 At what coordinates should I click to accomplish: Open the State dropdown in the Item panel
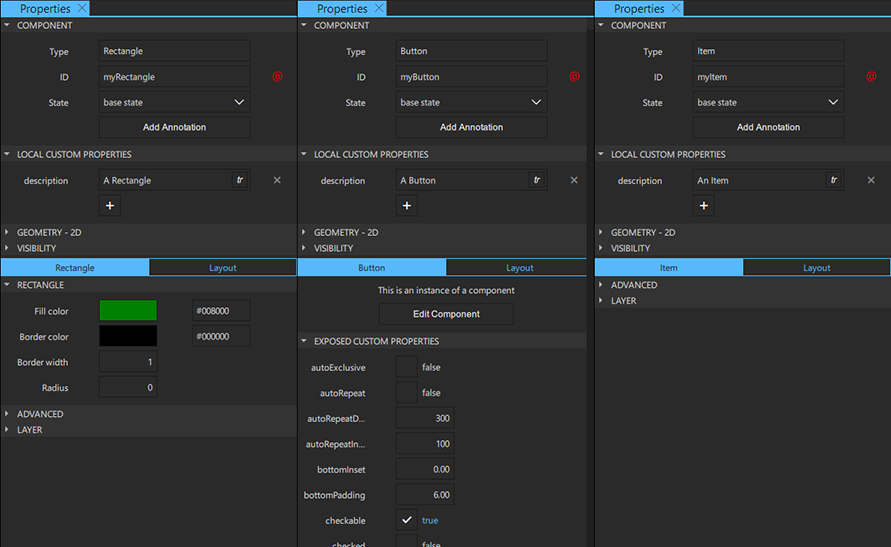tap(768, 102)
